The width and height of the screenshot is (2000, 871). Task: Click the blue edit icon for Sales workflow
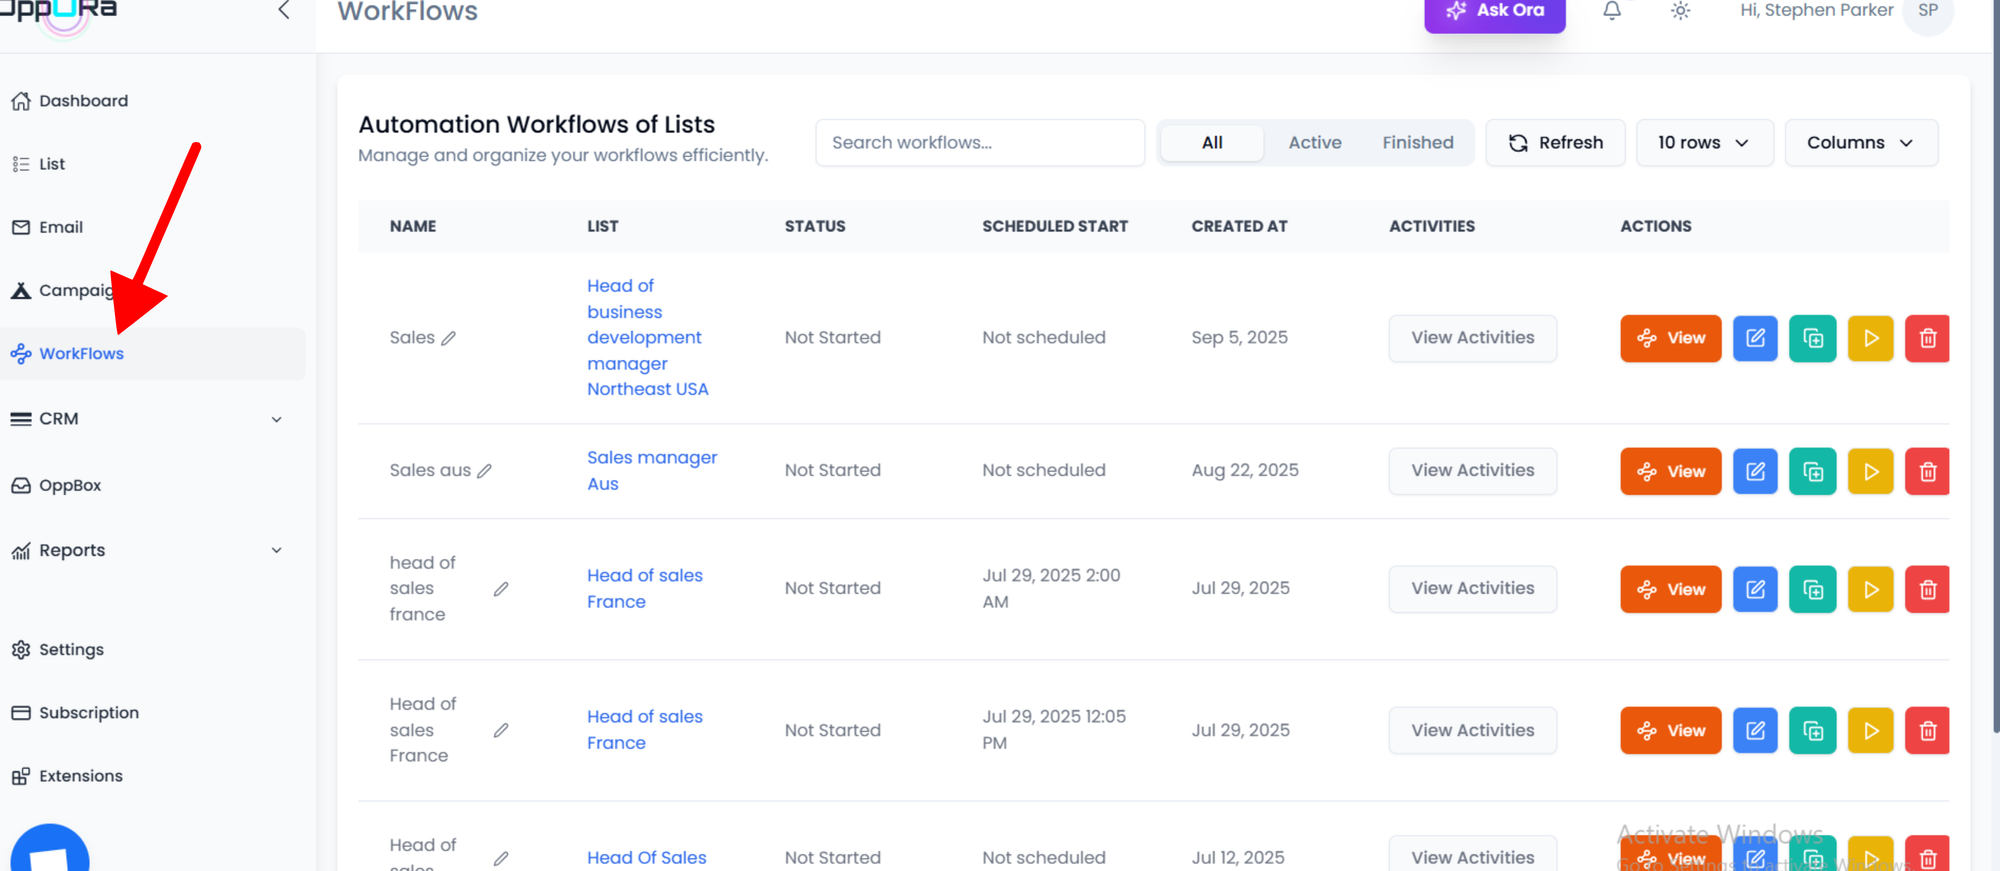click(x=1755, y=338)
